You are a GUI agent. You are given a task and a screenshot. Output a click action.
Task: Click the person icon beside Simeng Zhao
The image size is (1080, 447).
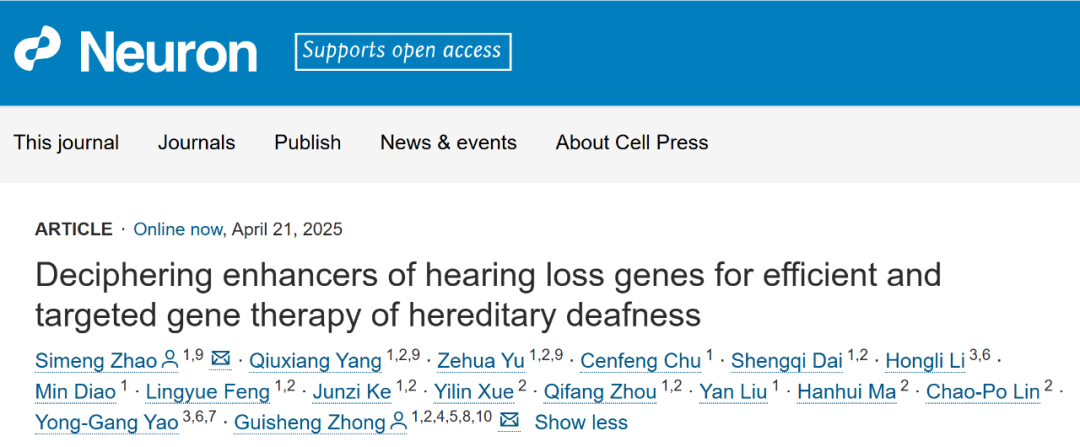169,359
